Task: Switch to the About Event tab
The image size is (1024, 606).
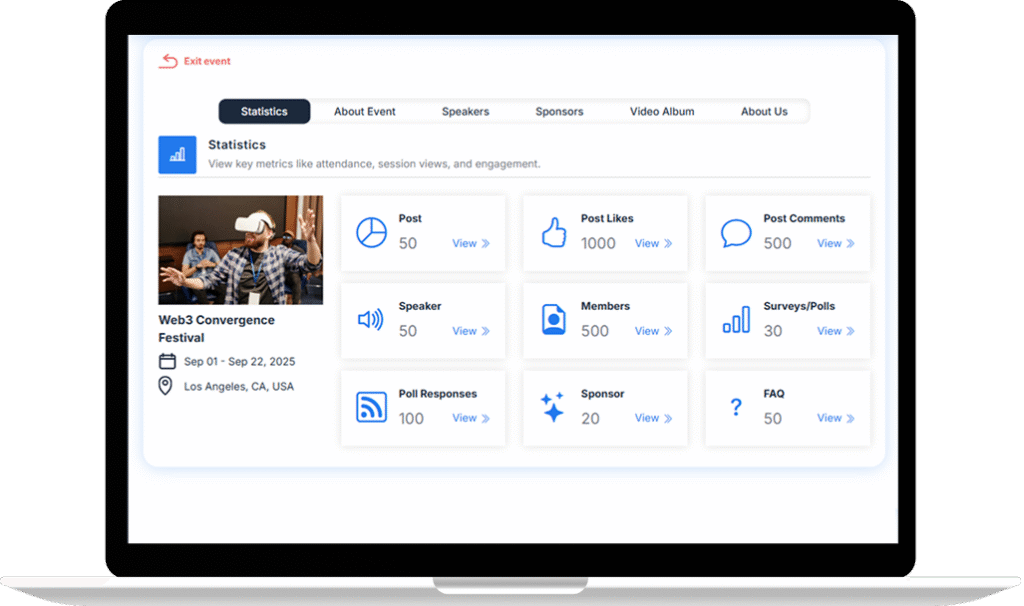Action: [364, 112]
